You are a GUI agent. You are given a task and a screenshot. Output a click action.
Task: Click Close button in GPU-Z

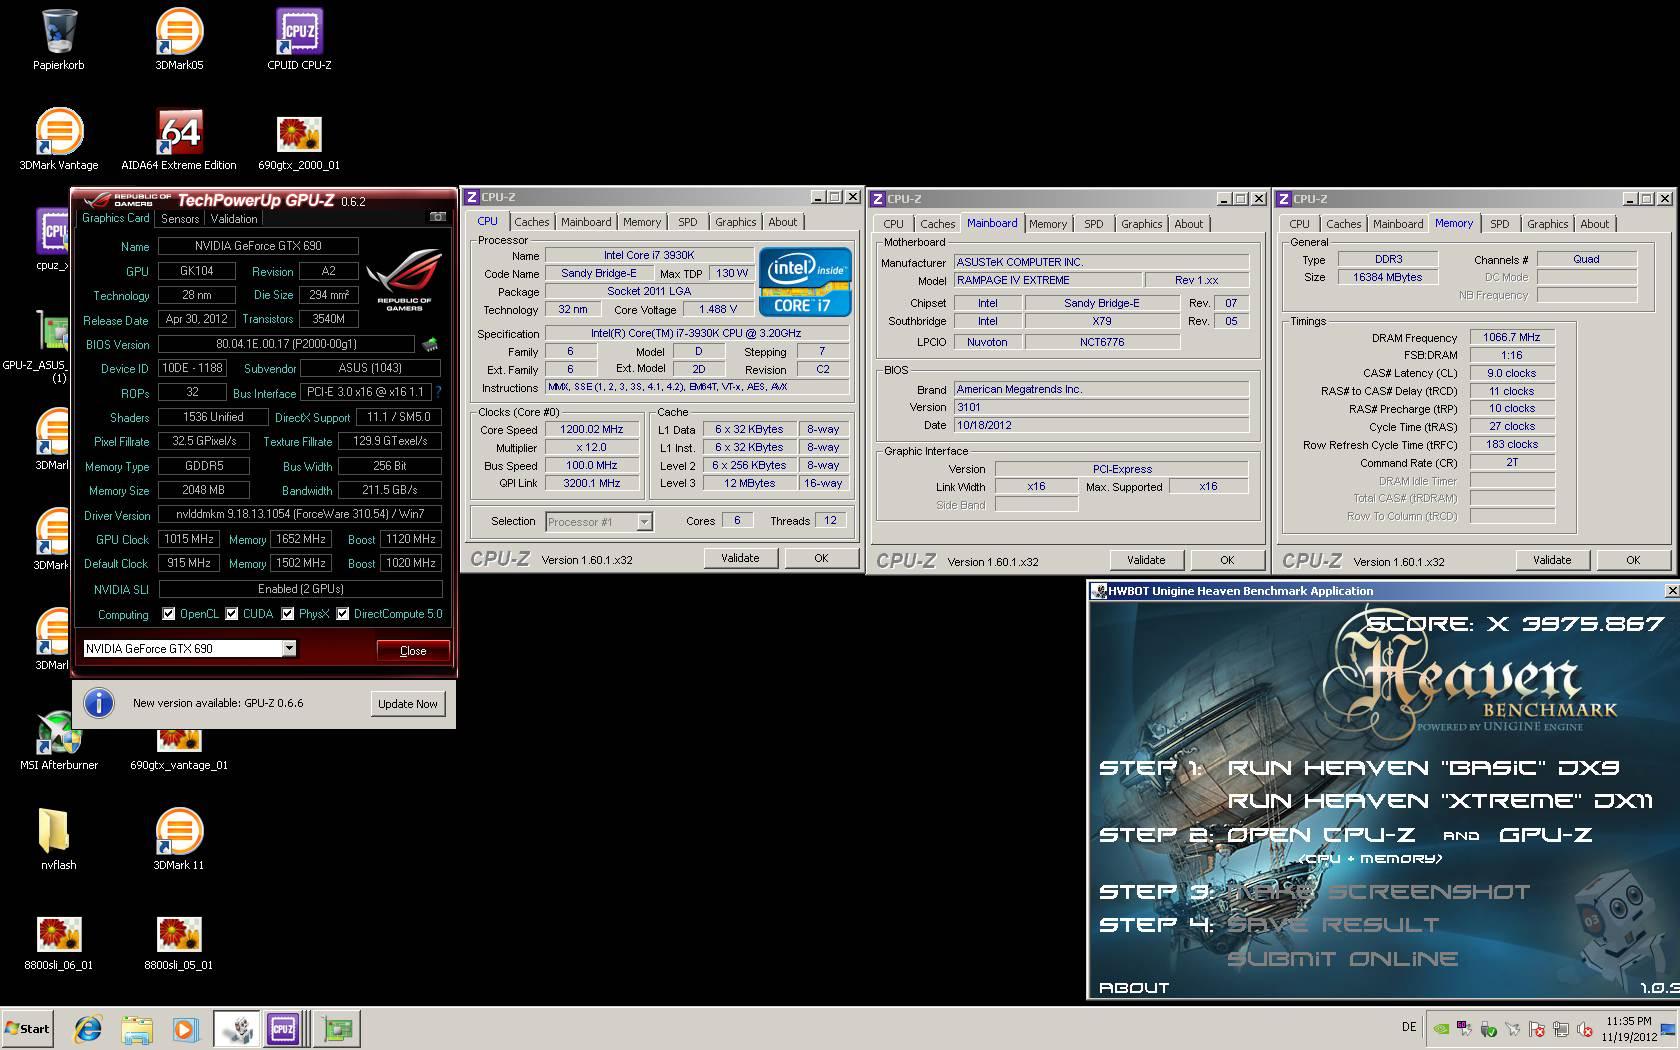pyautogui.click(x=413, y=650)
